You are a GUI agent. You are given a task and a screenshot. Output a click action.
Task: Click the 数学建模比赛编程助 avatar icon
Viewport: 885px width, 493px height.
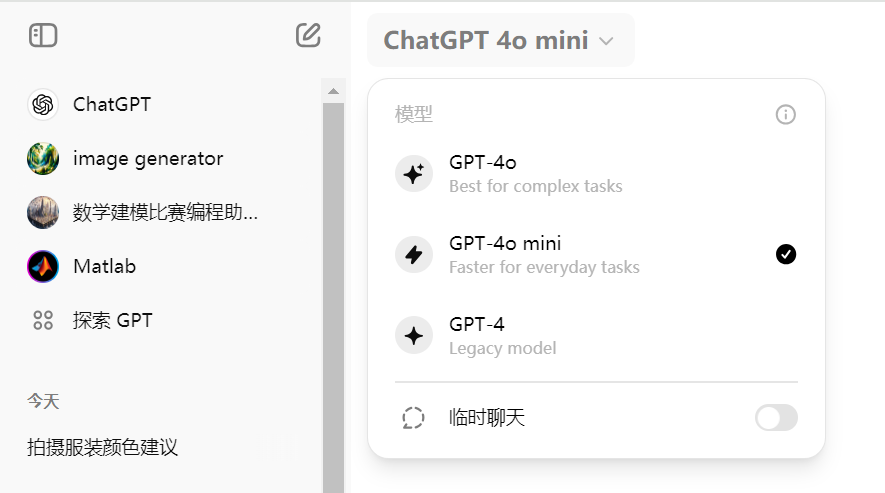43,212
